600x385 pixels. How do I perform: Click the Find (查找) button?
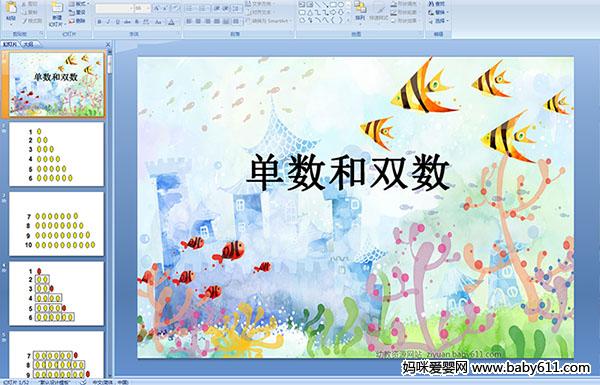click(437, 4)
